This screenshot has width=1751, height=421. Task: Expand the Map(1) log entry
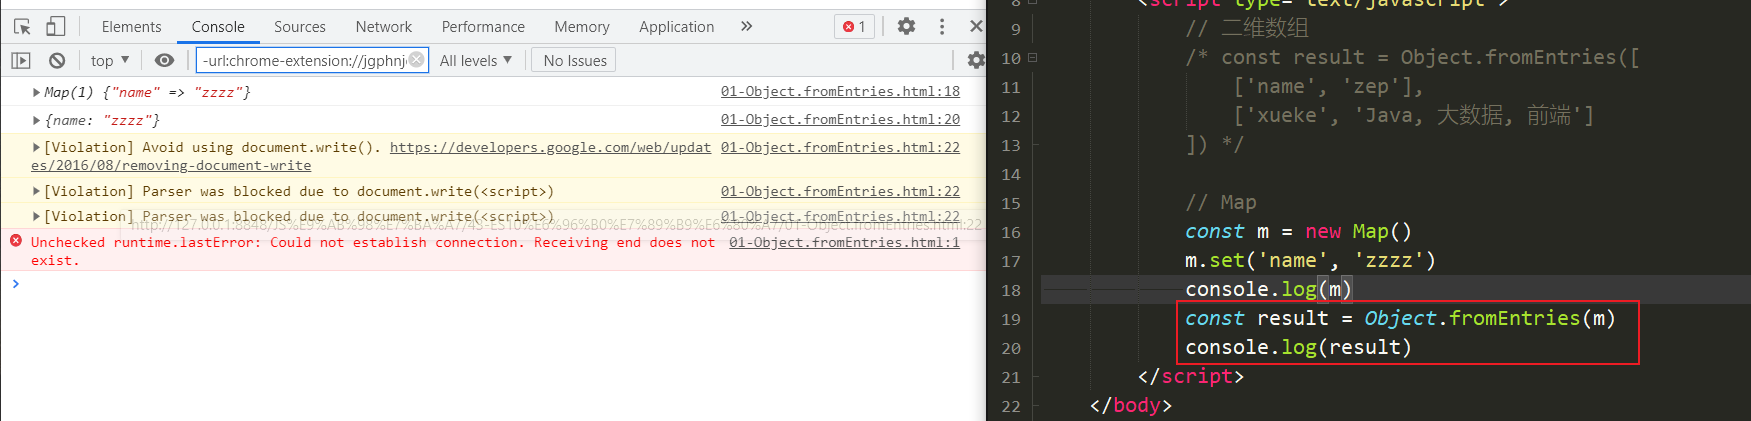point(36,93)
